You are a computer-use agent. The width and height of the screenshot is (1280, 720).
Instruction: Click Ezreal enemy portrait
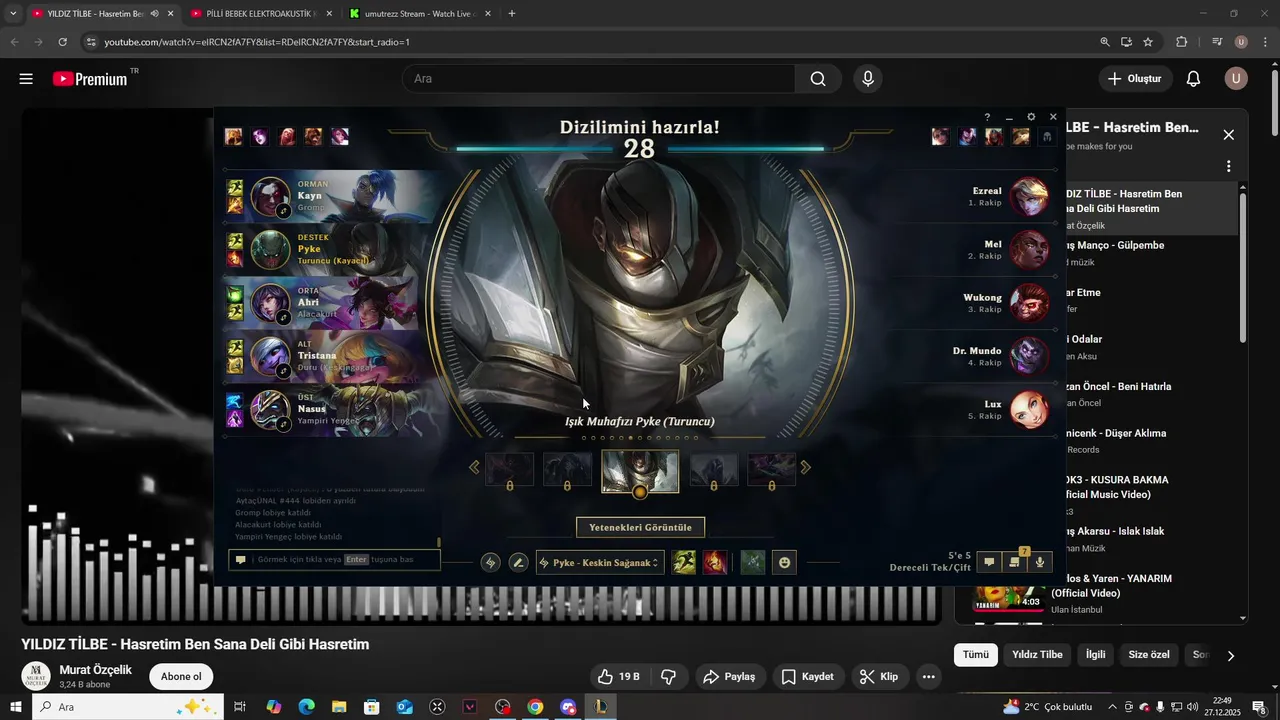(x=1029, y=197)
